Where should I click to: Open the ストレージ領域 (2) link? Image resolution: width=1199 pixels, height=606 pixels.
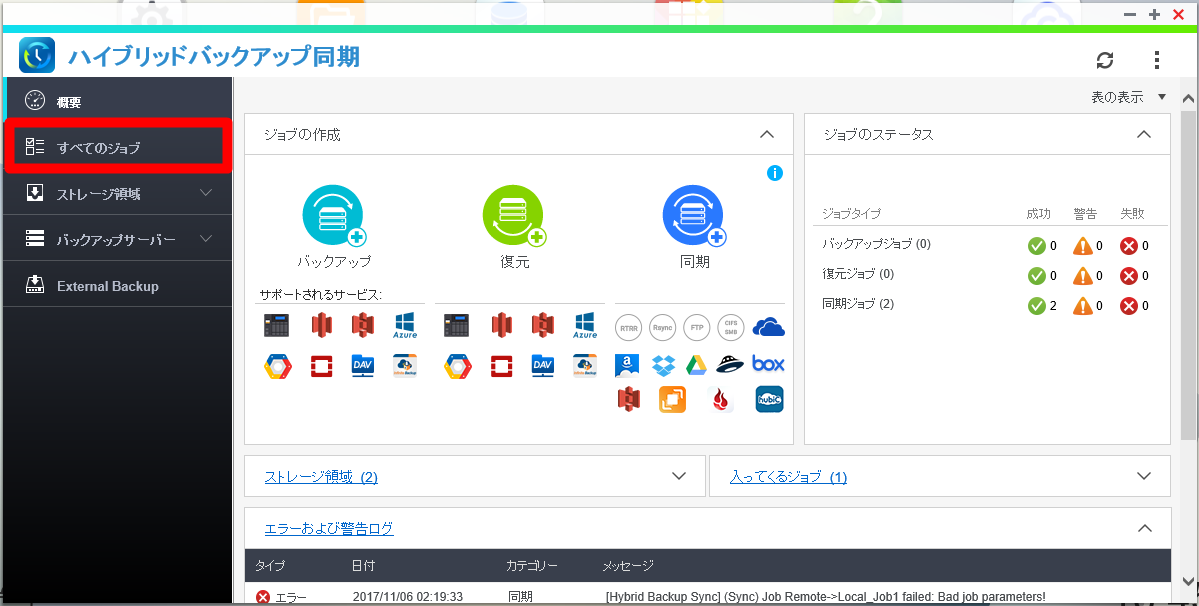[x=321, y=477]
